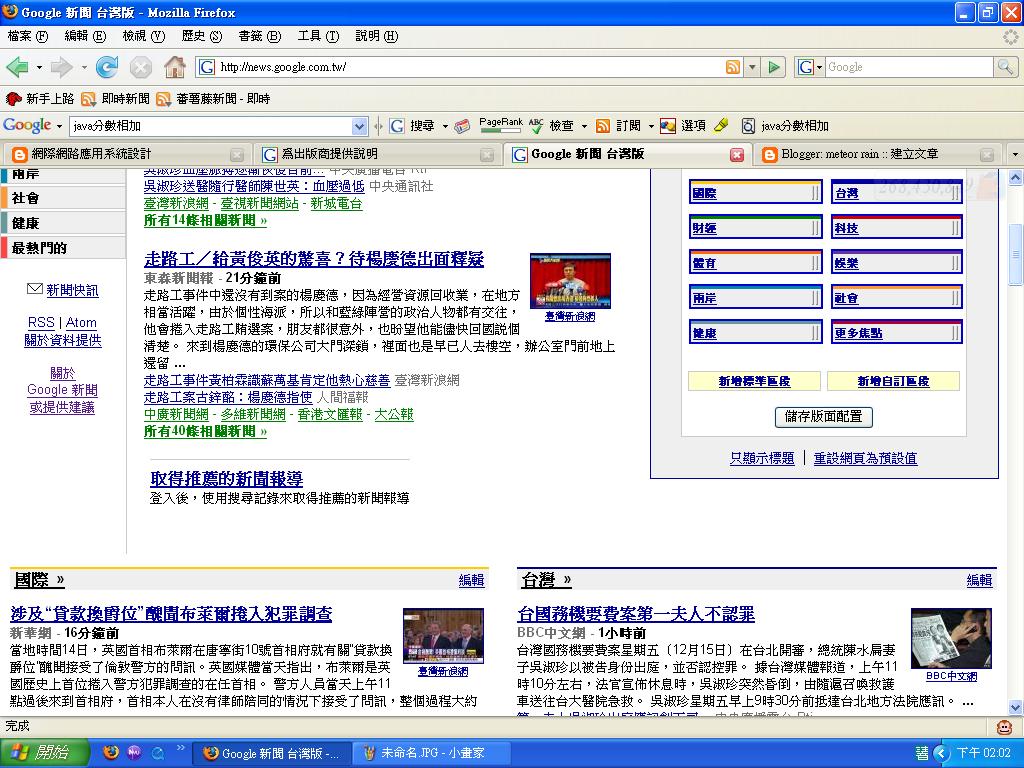The height and width of the screenshot is (768, 1024).
Task: Click the Google toolbar 搜尋 button
Action: (x=413, y=125)
